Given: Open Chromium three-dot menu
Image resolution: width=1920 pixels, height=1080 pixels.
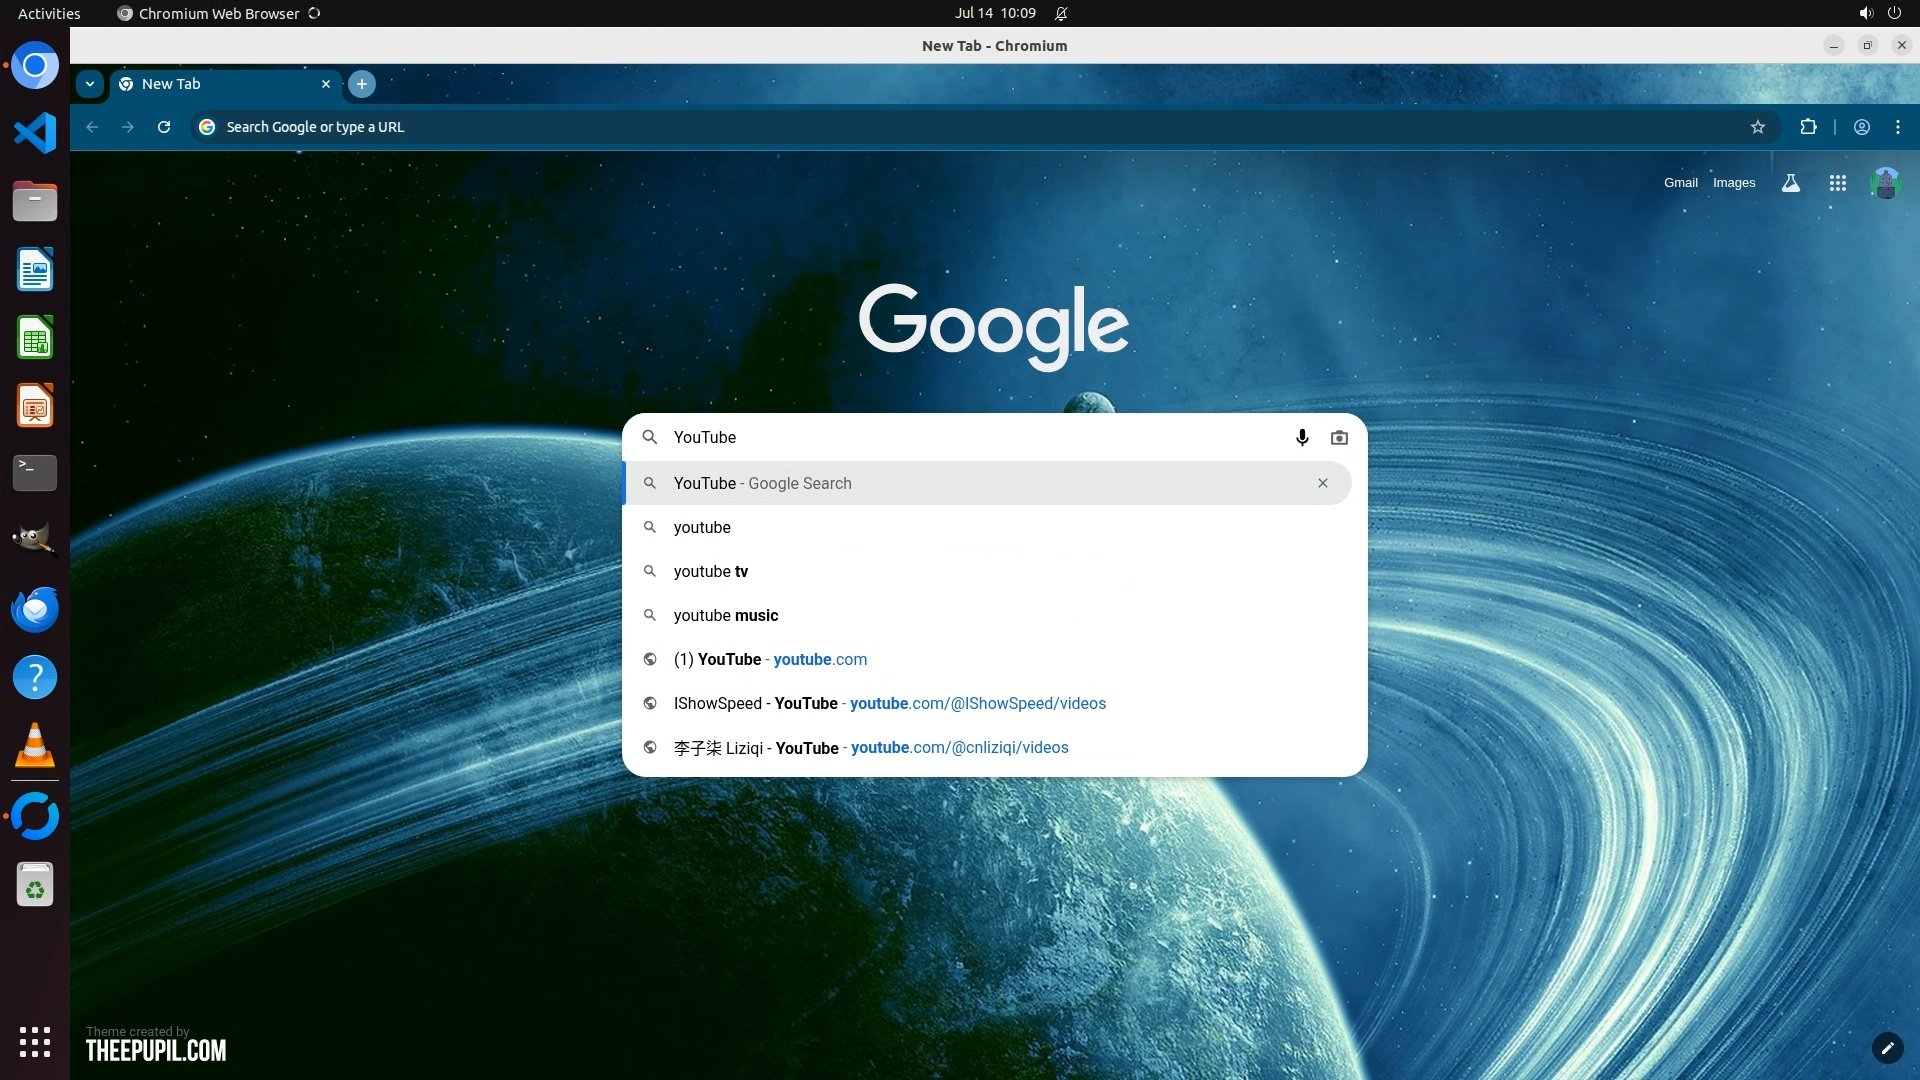Looking at the screenshot, I should 1898,127.
